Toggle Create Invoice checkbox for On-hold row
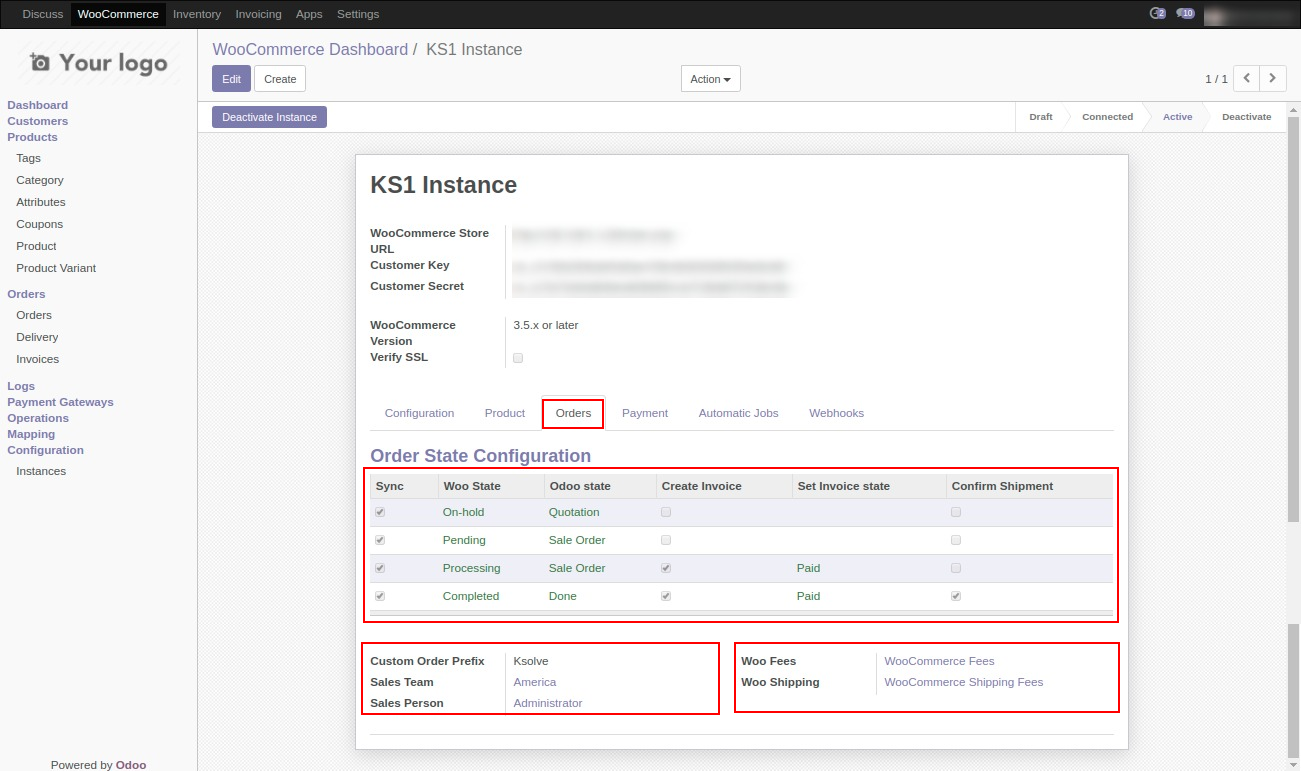The image size is (1301, 771). pyautogui.click(x=666, y=512)
